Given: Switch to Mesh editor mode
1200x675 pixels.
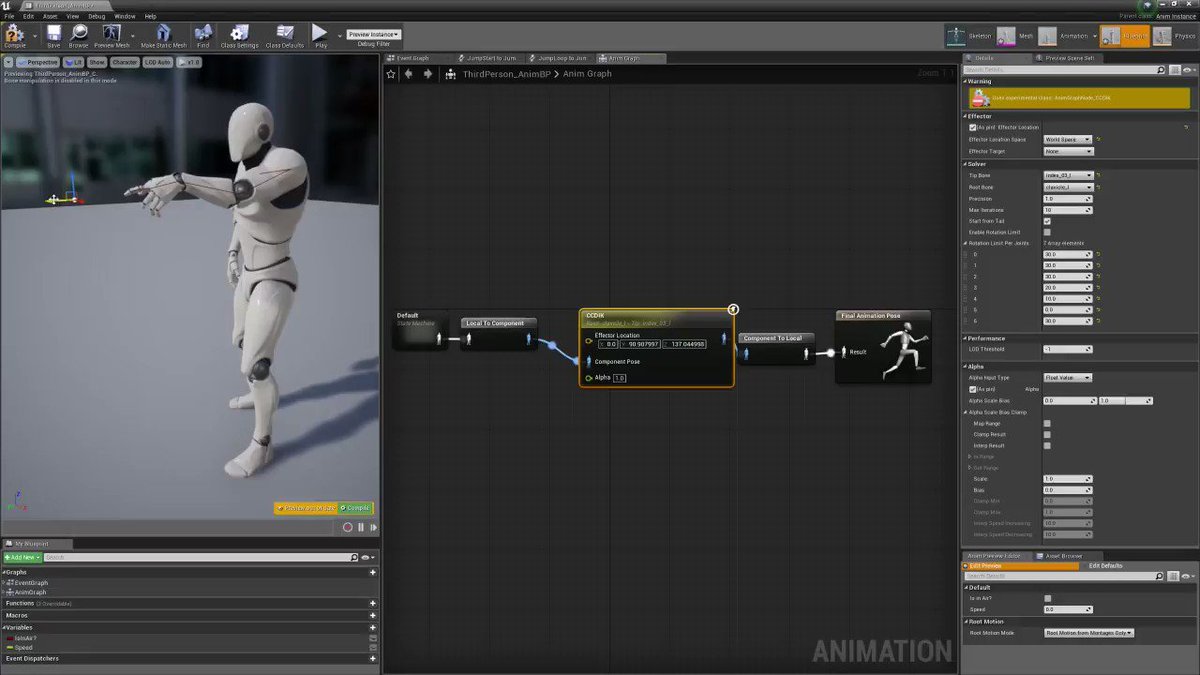Looking at the screenshot, I should 1016,36.
